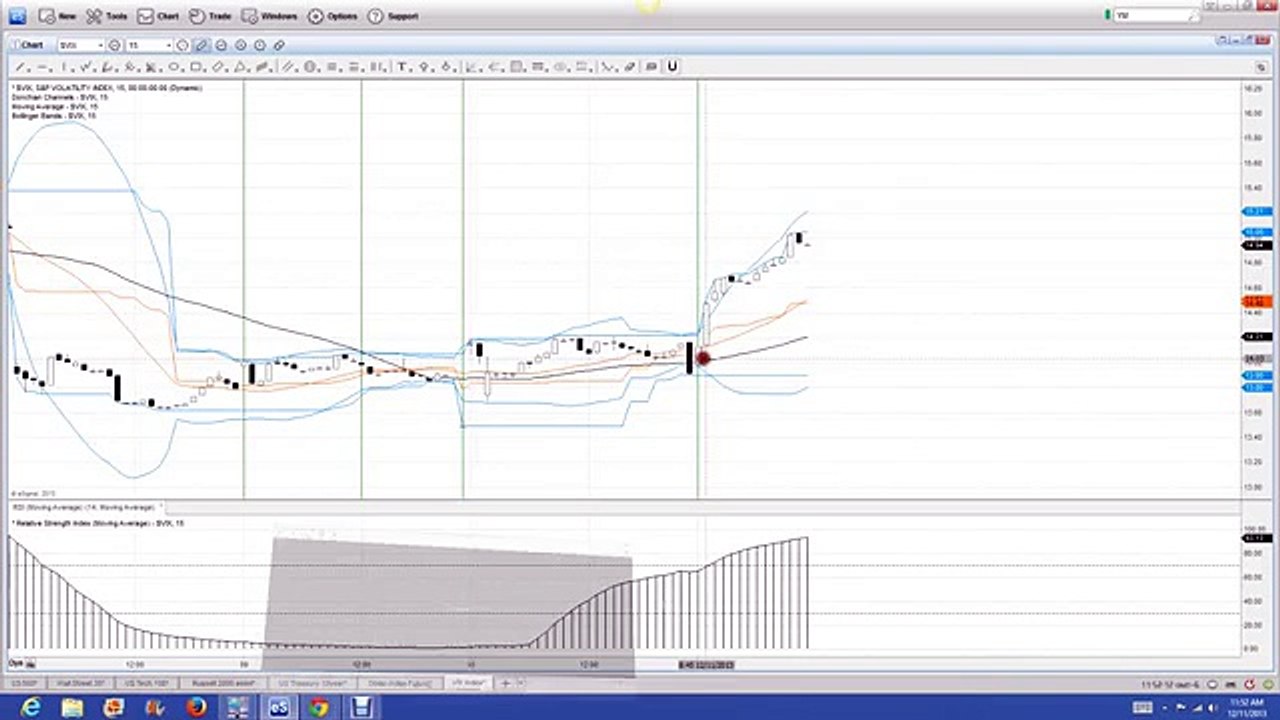1280x720 pixels.
Task: Open Internet Explorer from the taskbar
Action: point(30,708)
